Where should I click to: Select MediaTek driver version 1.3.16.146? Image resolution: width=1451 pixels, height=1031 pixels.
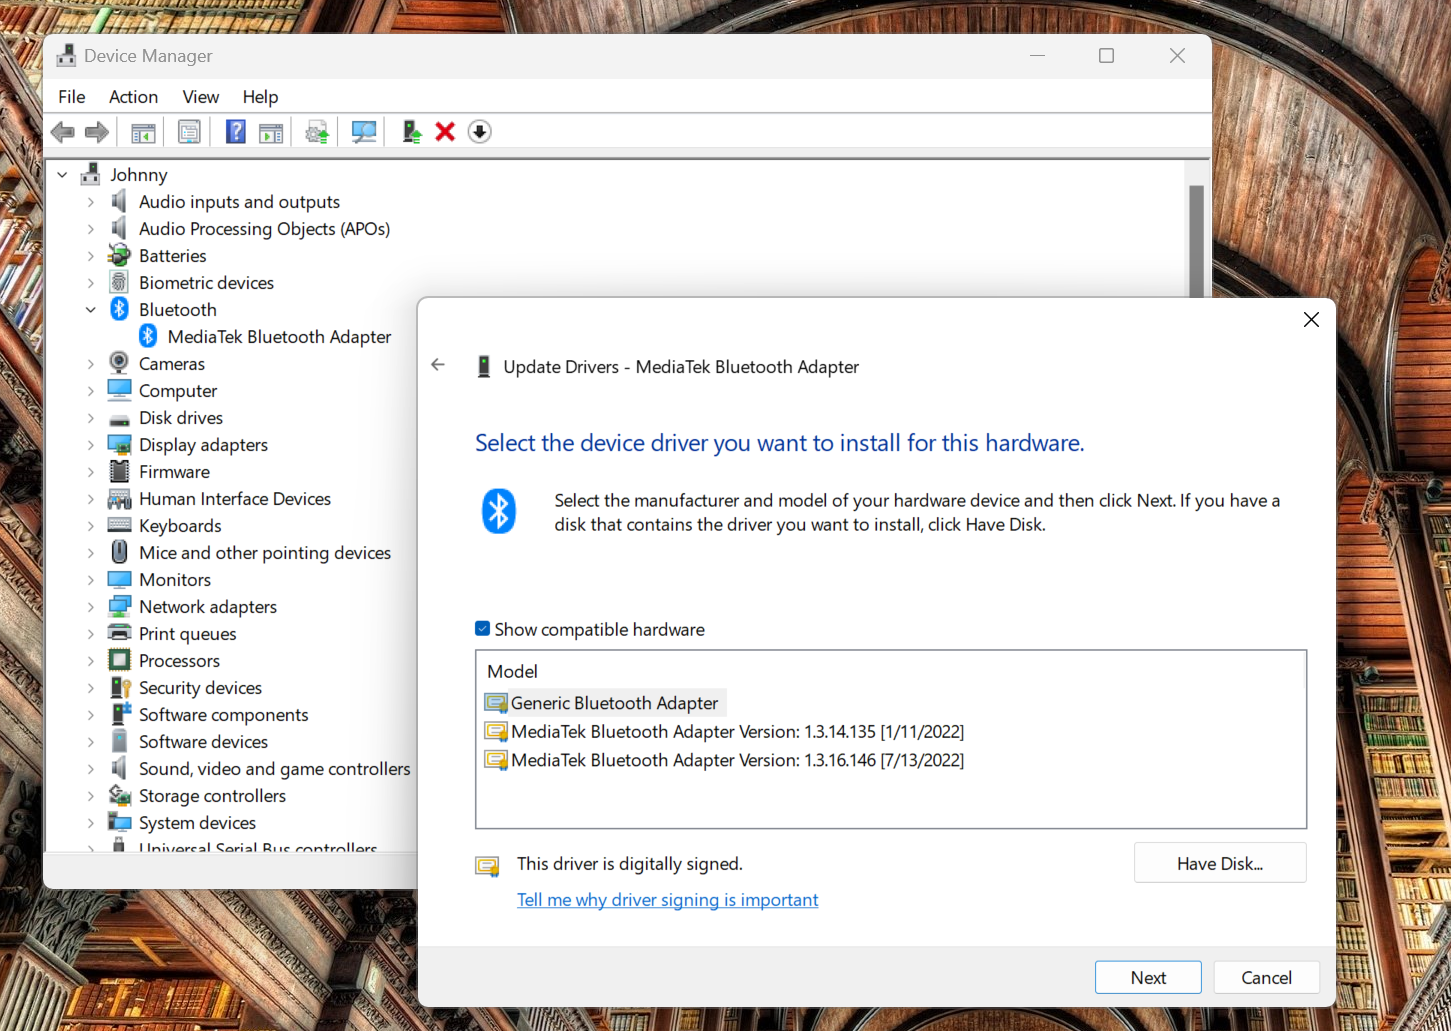[725, 760]
